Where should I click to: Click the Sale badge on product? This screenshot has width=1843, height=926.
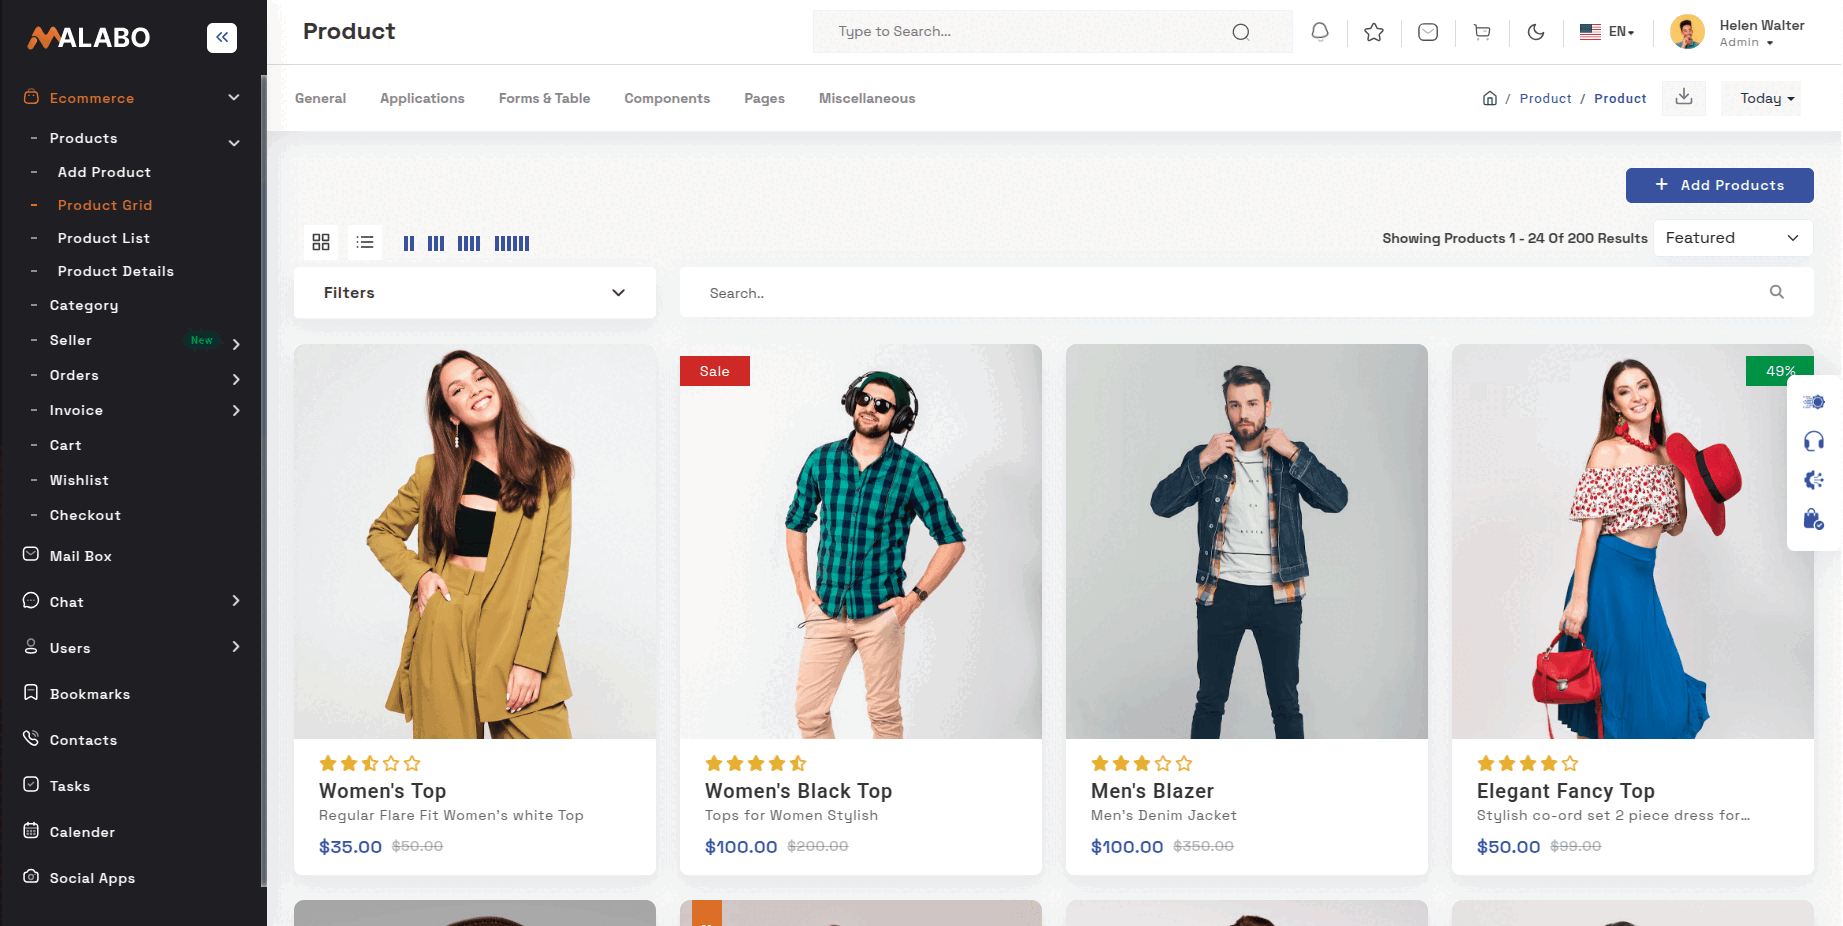point(715,371)
